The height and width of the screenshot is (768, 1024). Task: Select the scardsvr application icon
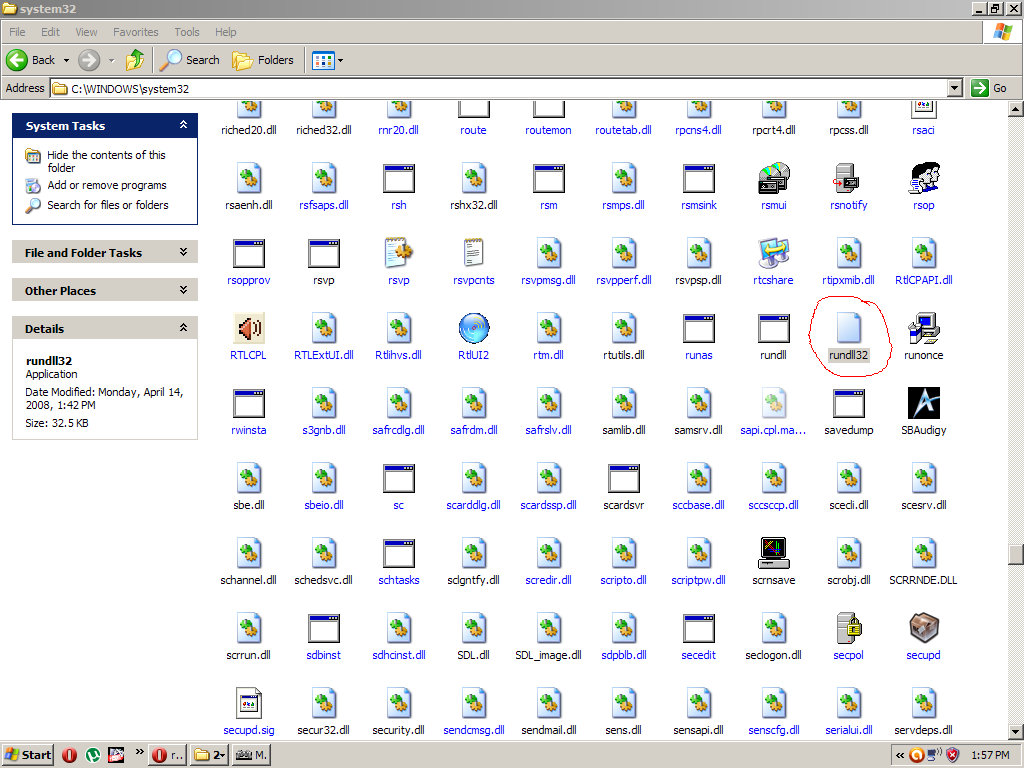point(624,478)
